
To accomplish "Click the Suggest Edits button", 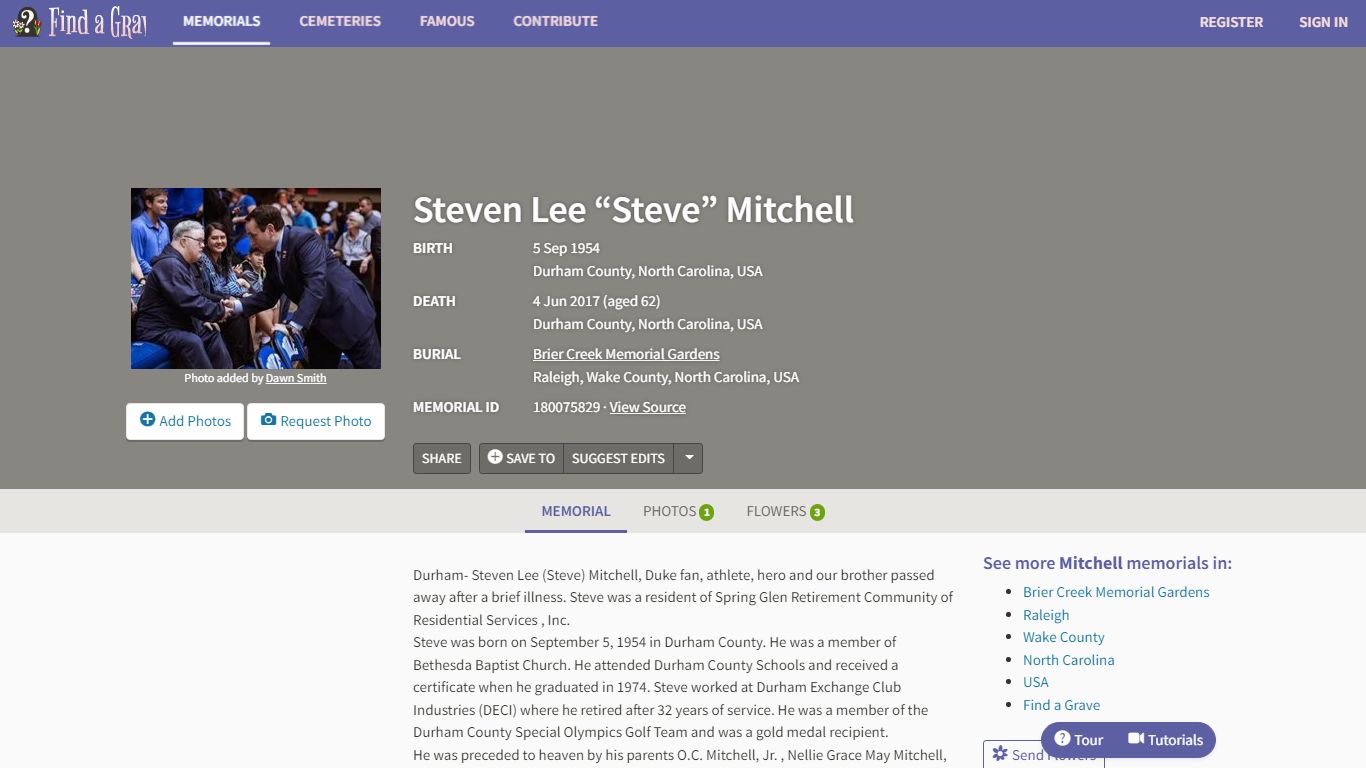I will 618,458.
